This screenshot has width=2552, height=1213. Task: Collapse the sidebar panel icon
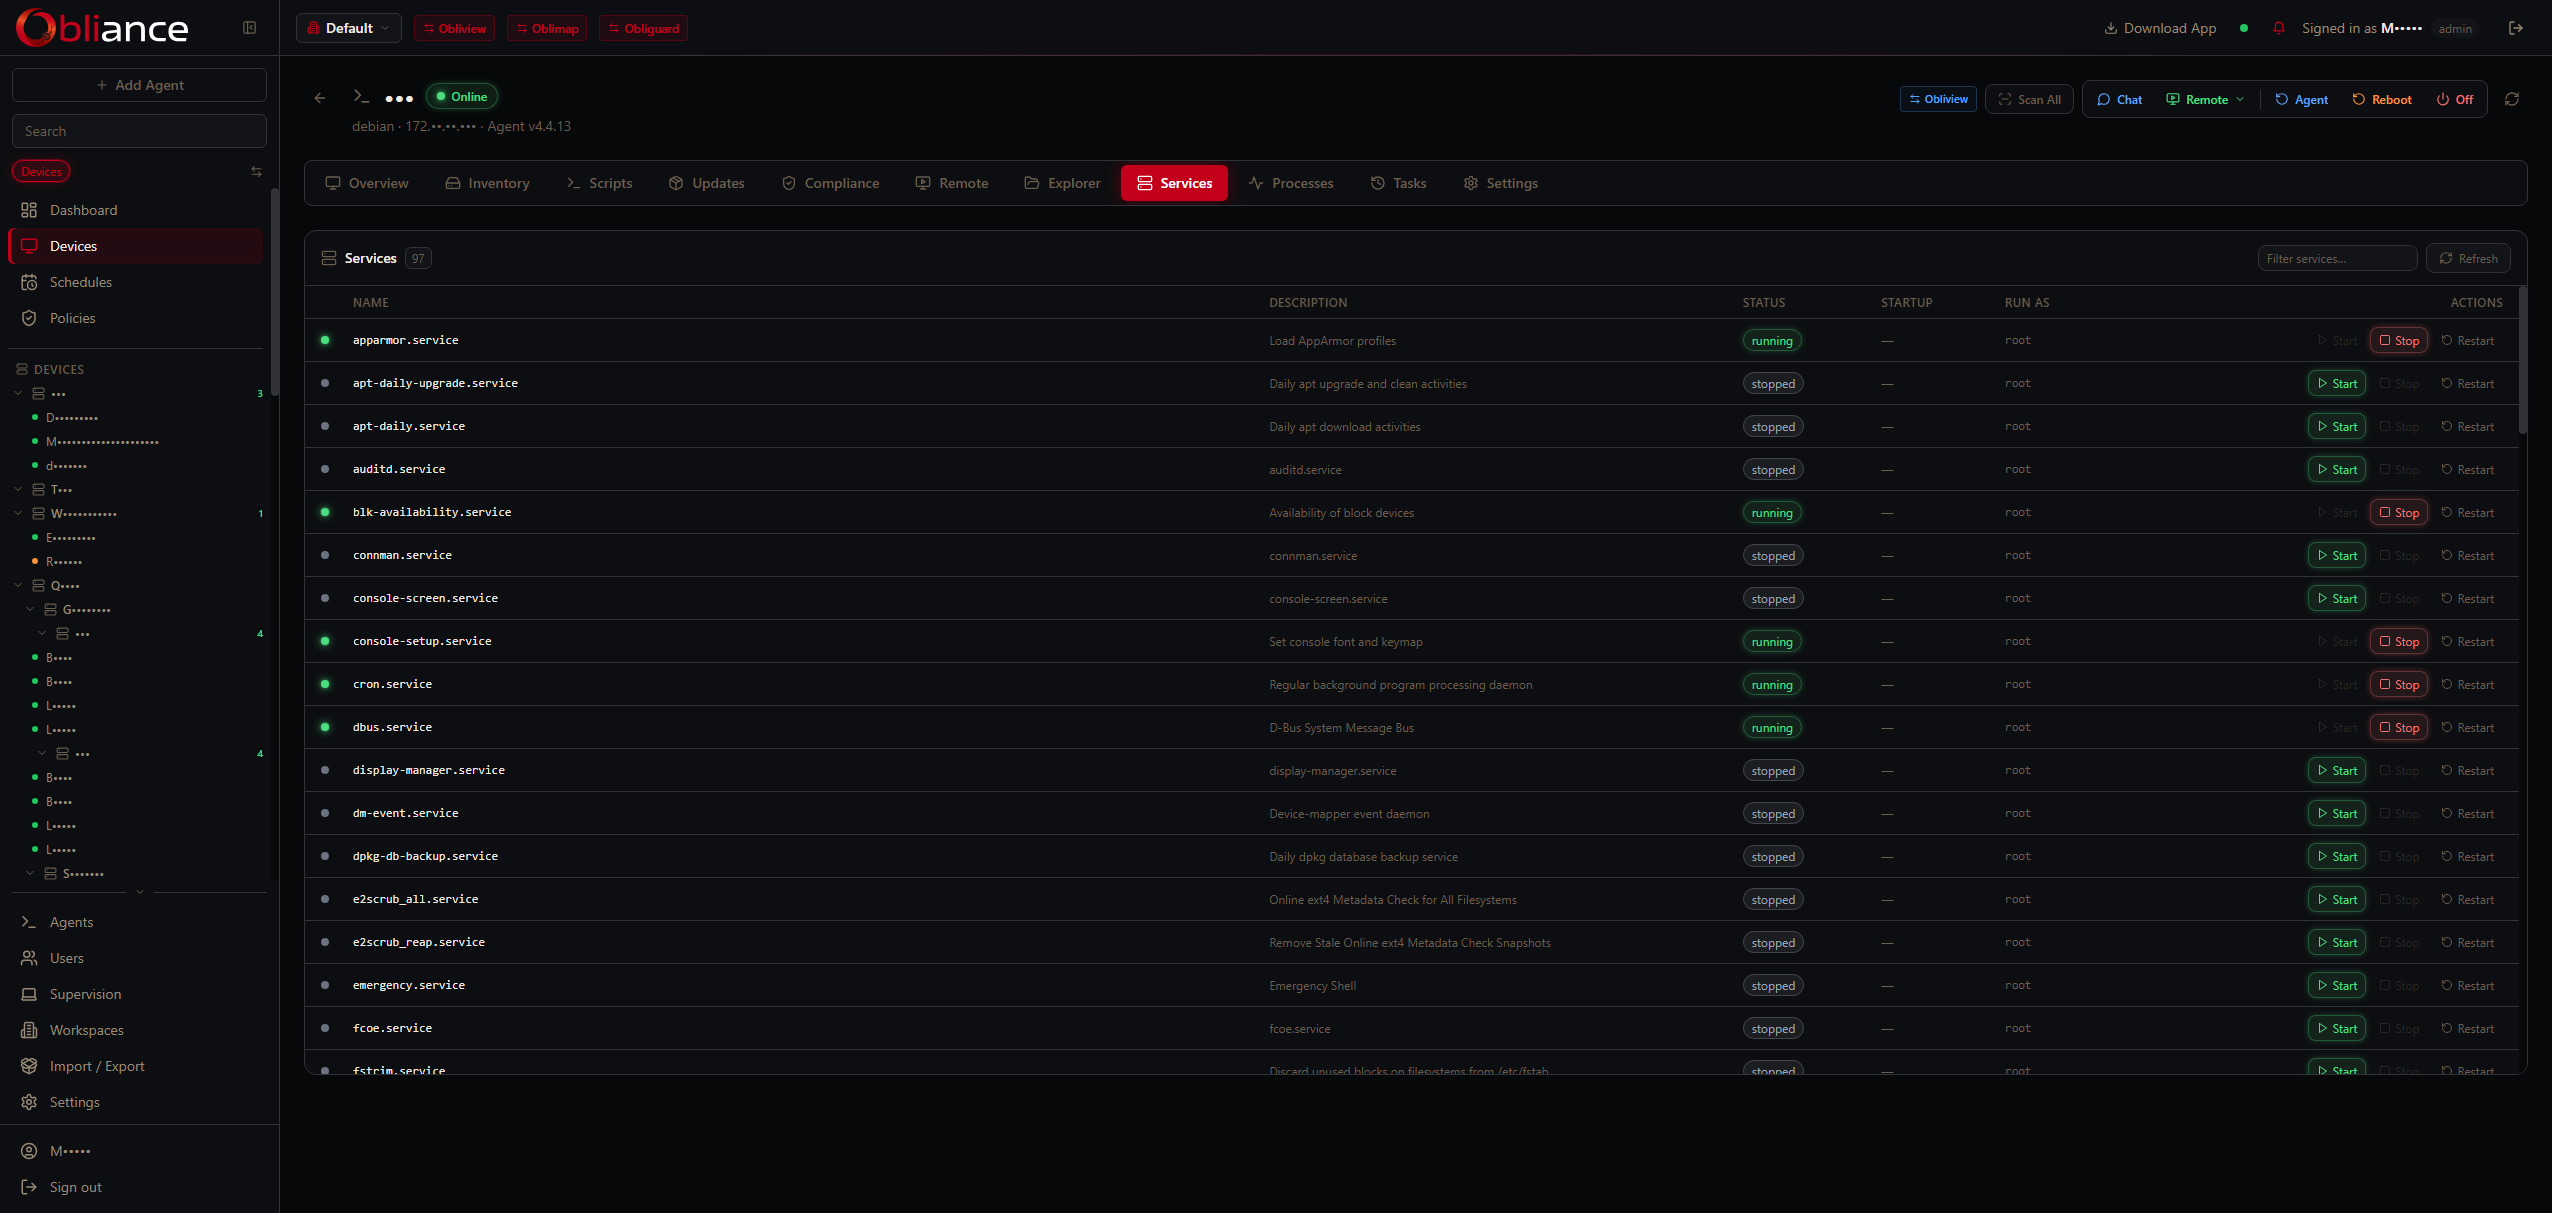point(249,28)
